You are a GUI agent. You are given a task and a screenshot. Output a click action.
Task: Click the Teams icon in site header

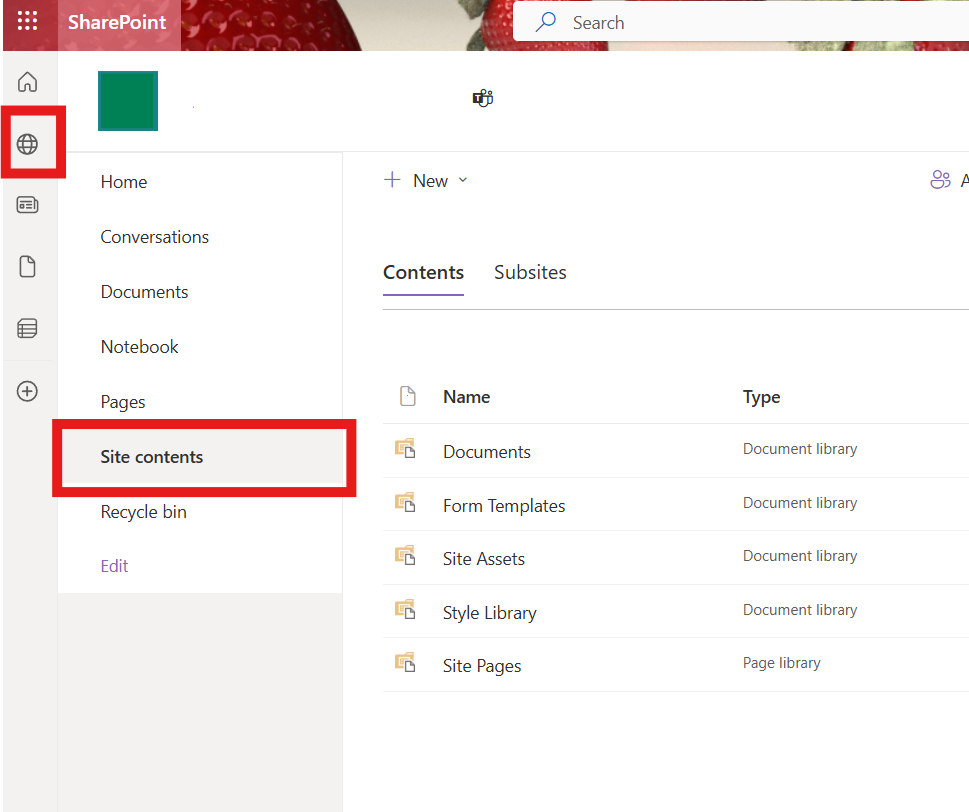pos(483,98)
